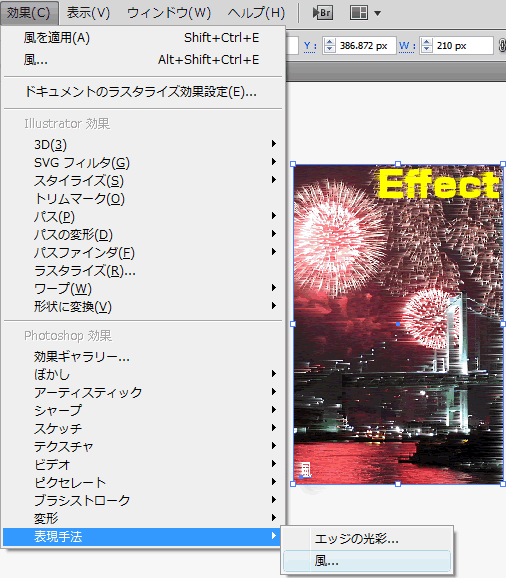The width and height of the screenshot is (506, 578).
Task: Open the ヘルプ(H) menu
Action: point(257,13)
